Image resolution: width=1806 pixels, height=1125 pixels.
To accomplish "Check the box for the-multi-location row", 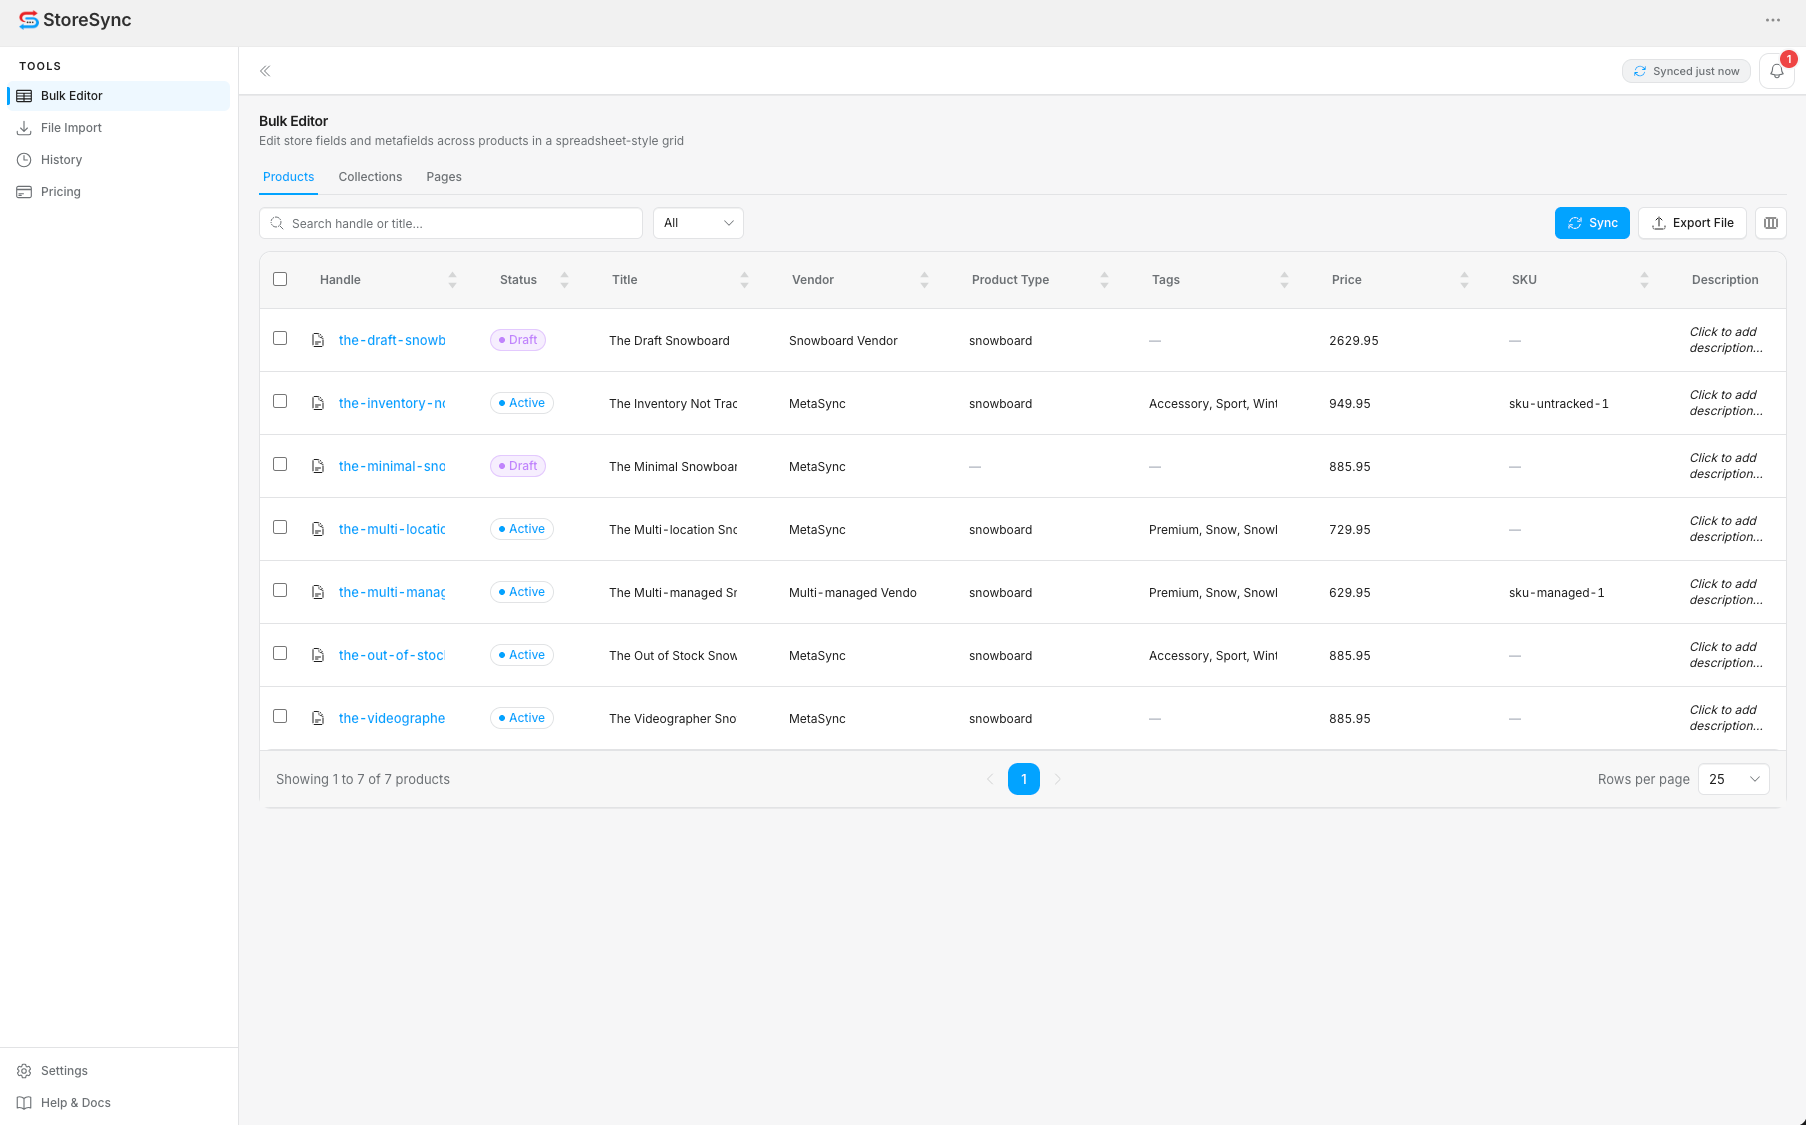I will click(x=280, y=527).
